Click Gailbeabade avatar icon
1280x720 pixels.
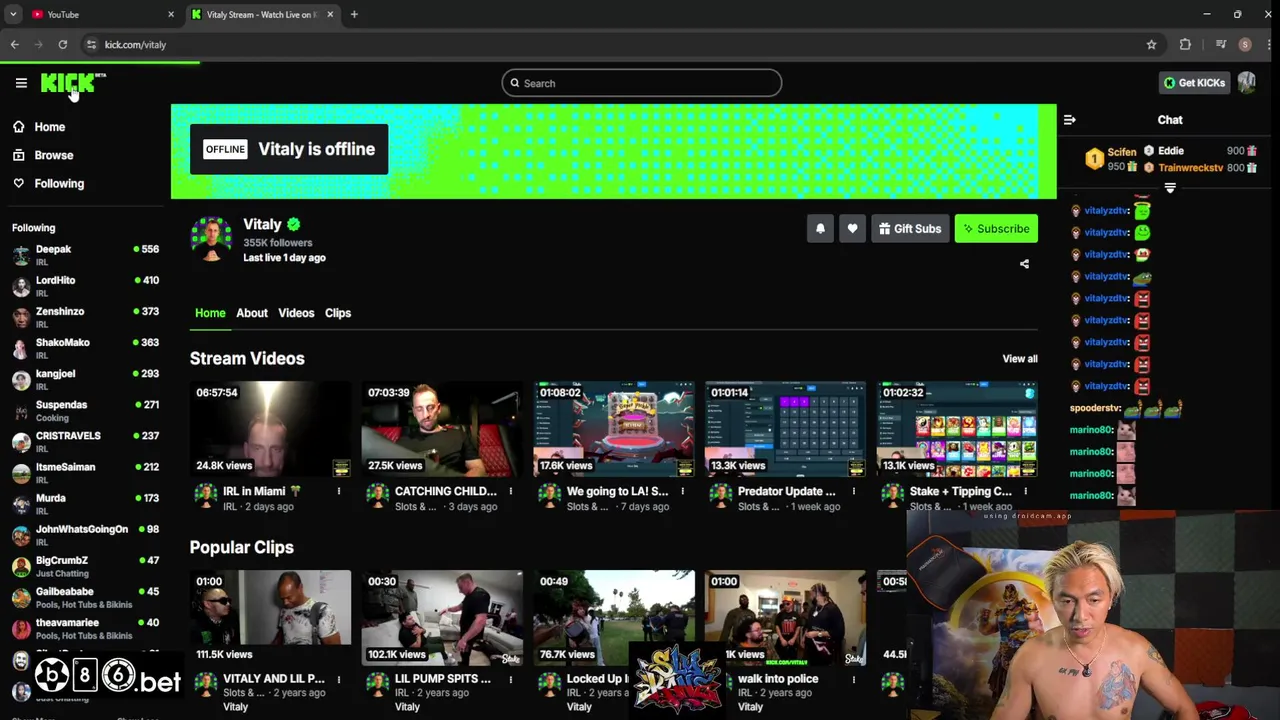(x=21, y=597)
